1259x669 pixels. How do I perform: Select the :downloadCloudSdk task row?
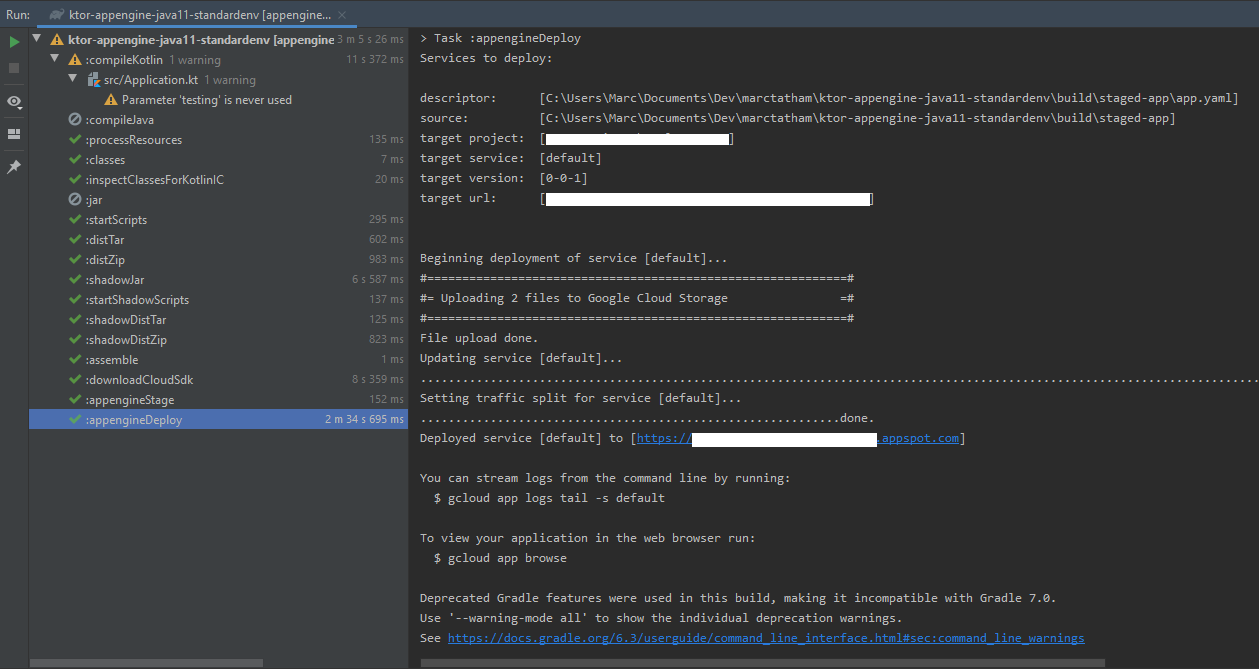click(x=218, y=380)
